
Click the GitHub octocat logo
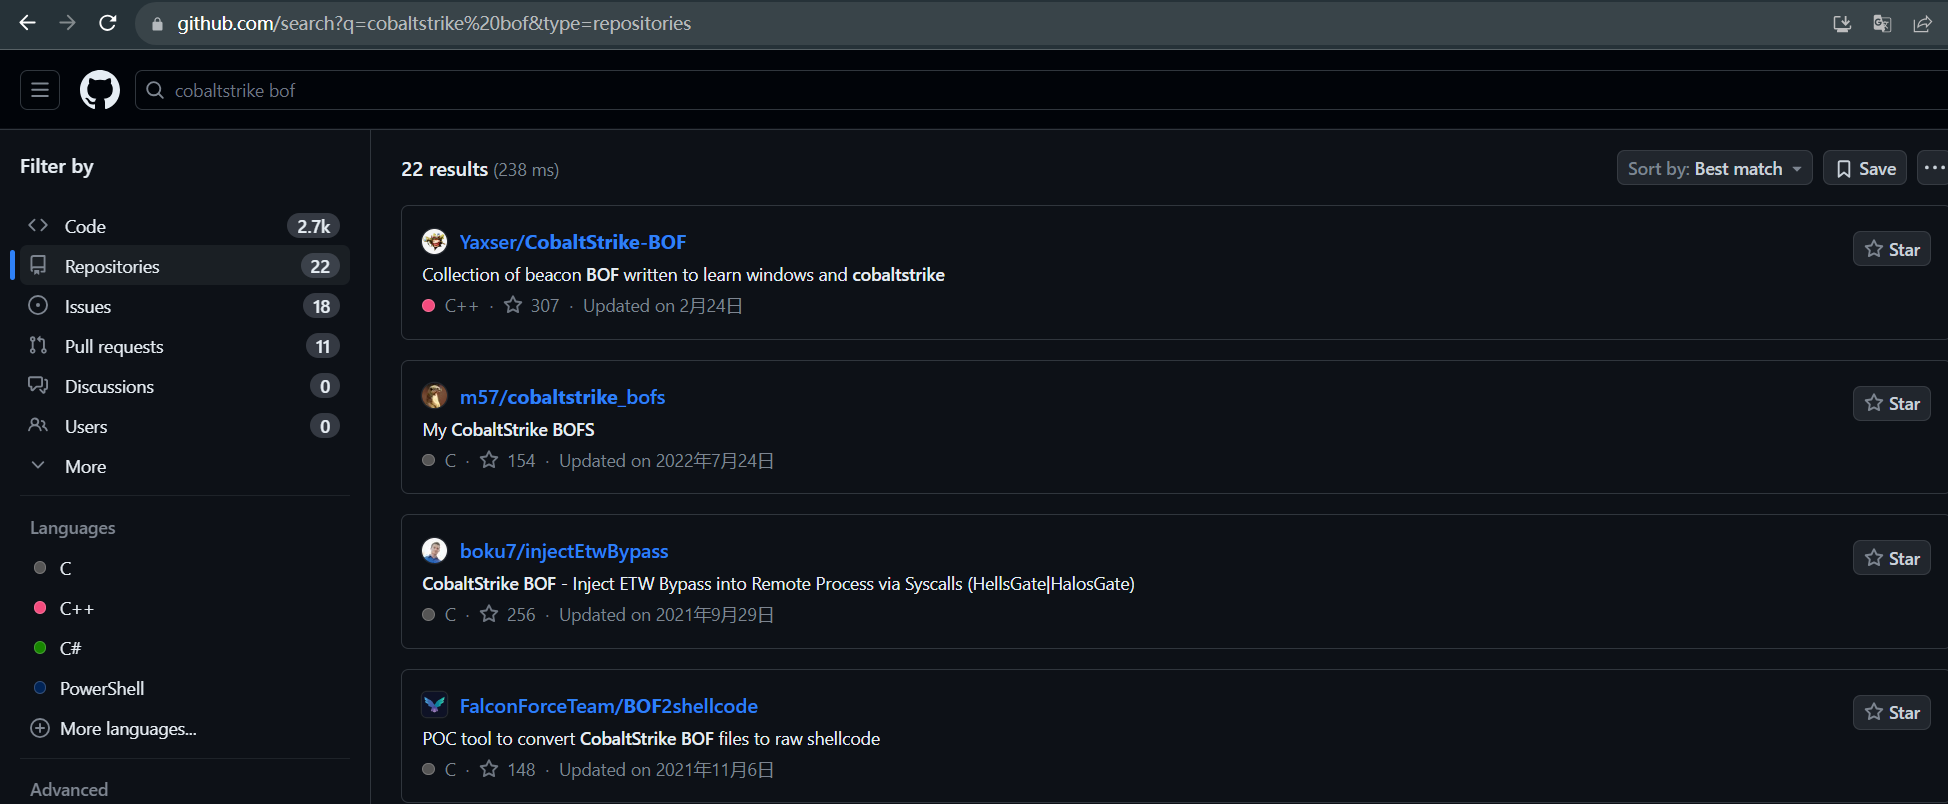(100, 90)
